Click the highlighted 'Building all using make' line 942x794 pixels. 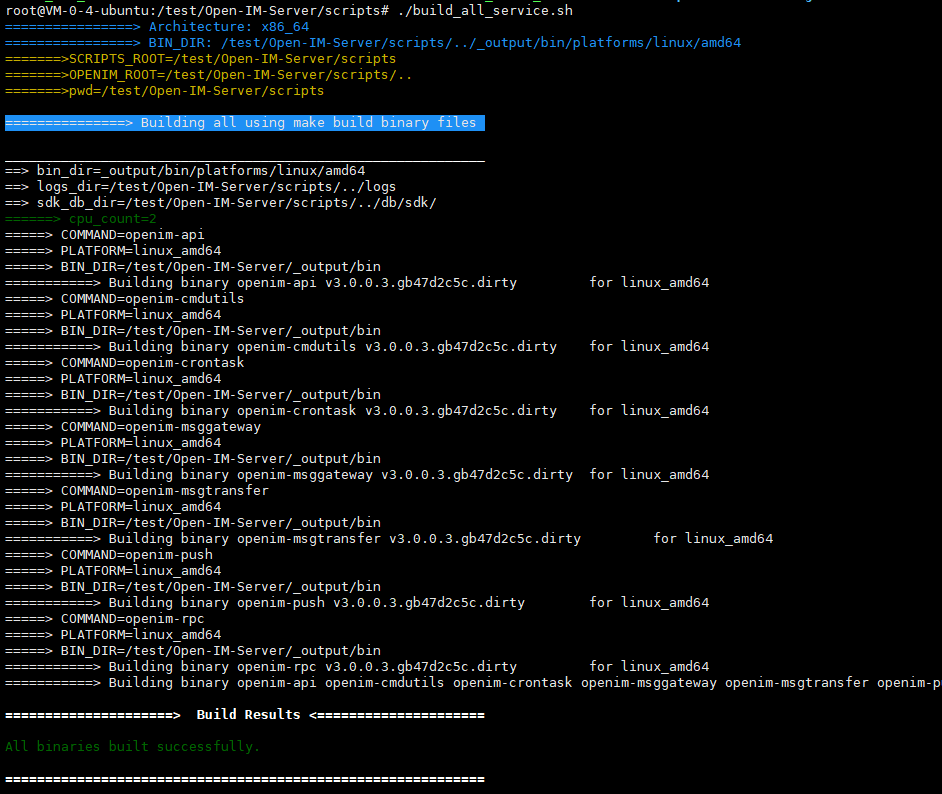point(245,123)
